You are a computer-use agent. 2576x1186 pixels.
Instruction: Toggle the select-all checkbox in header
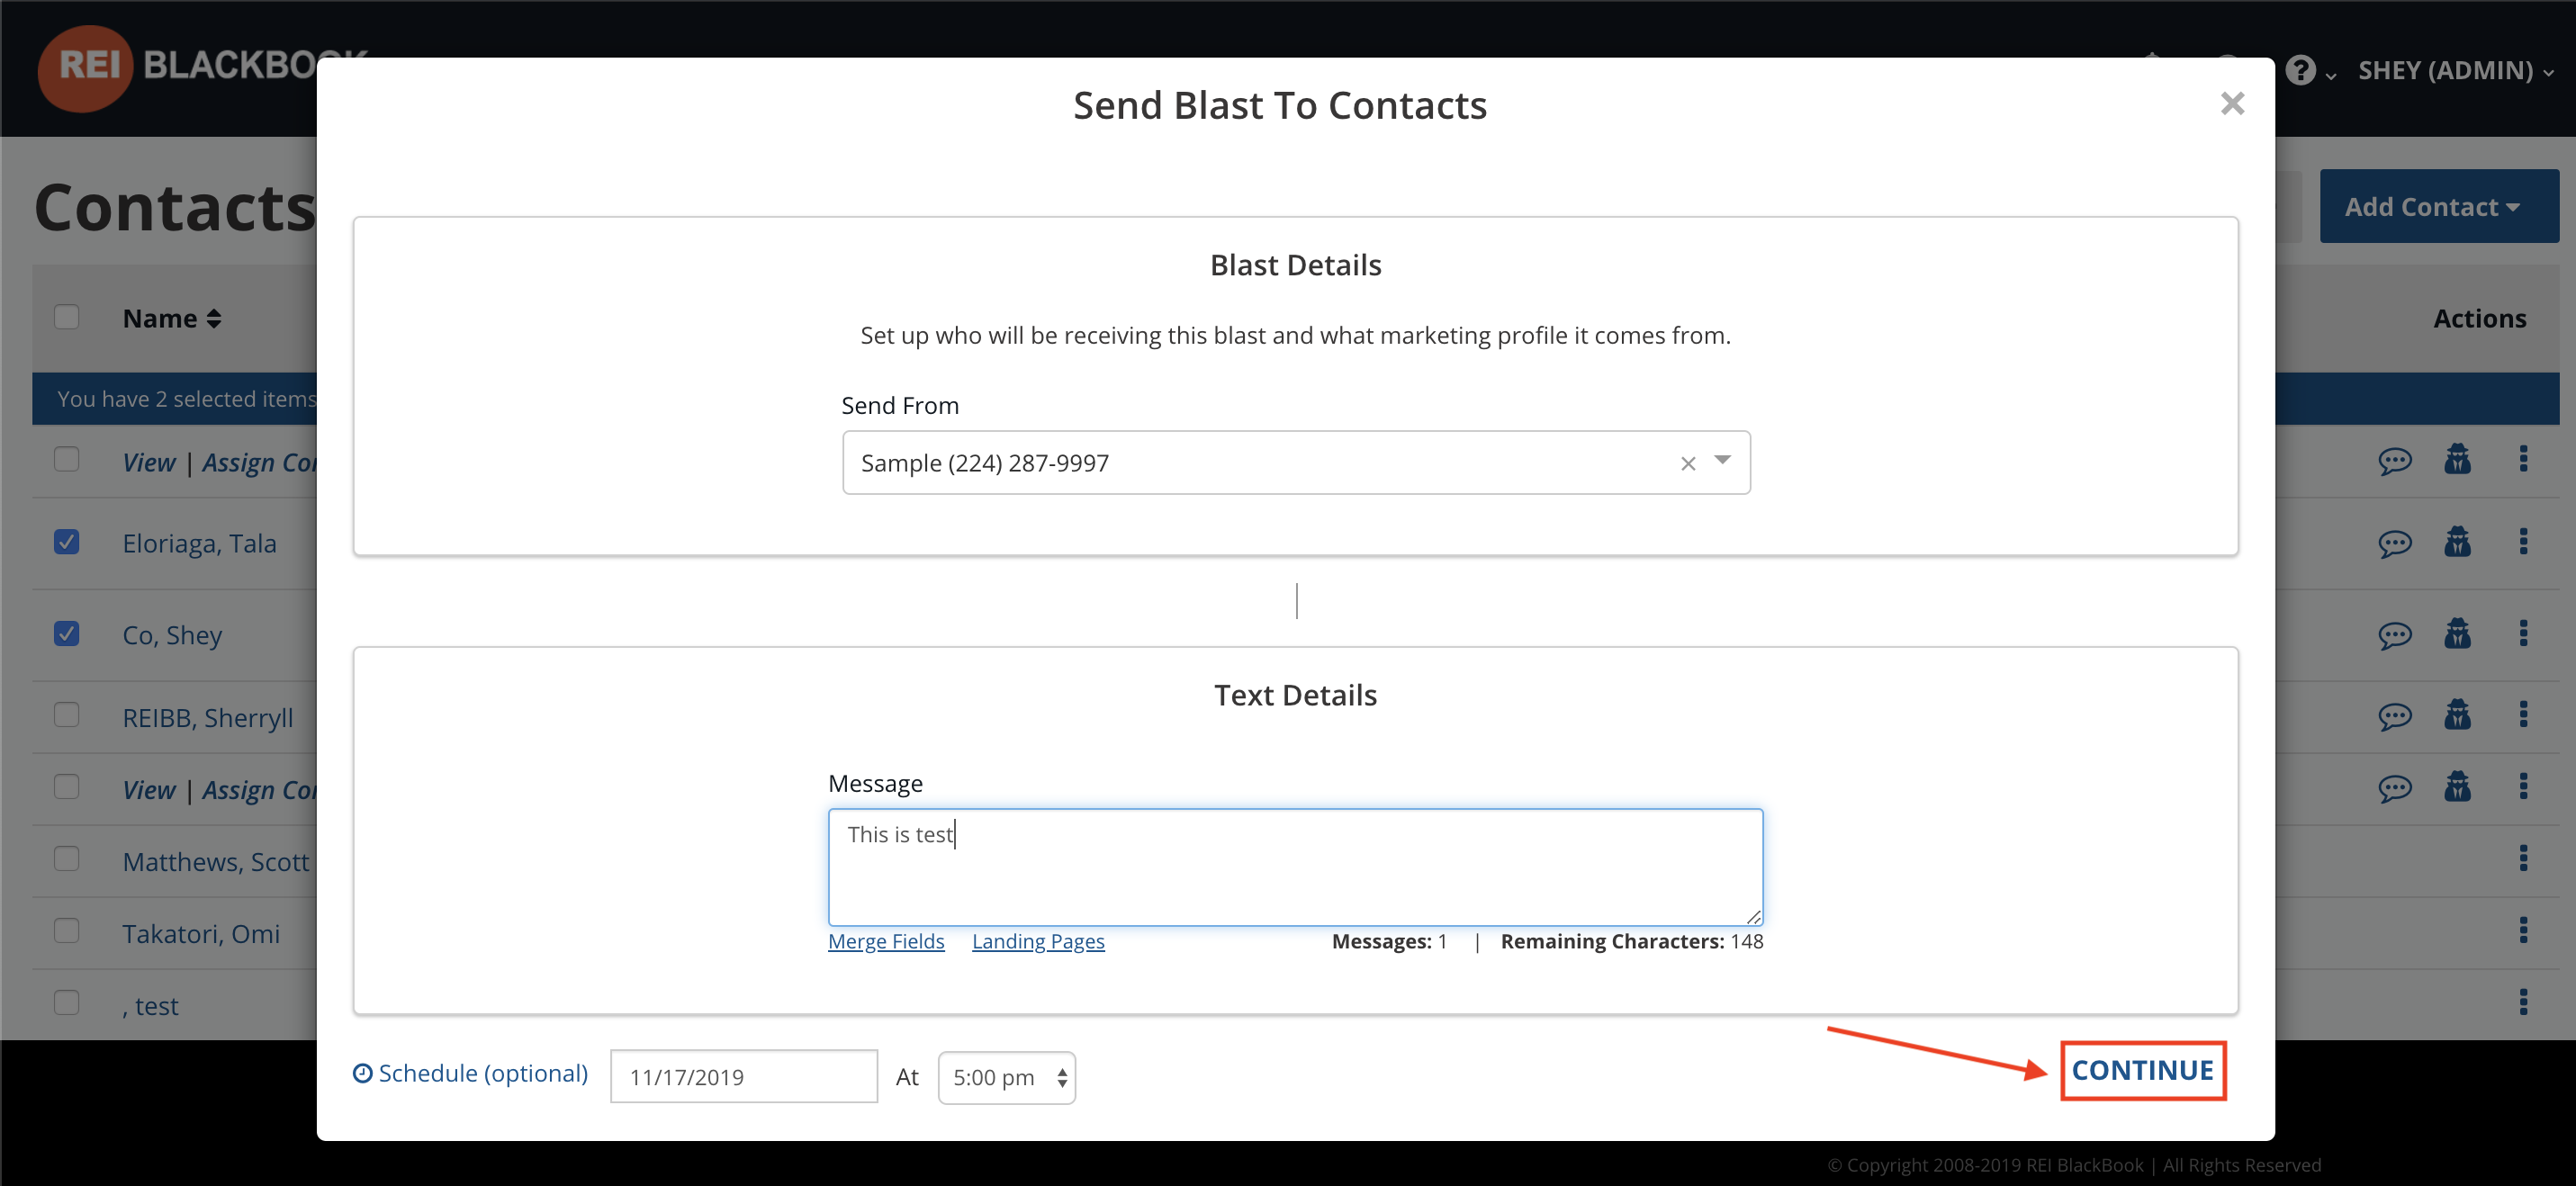(x=66, y=317)
